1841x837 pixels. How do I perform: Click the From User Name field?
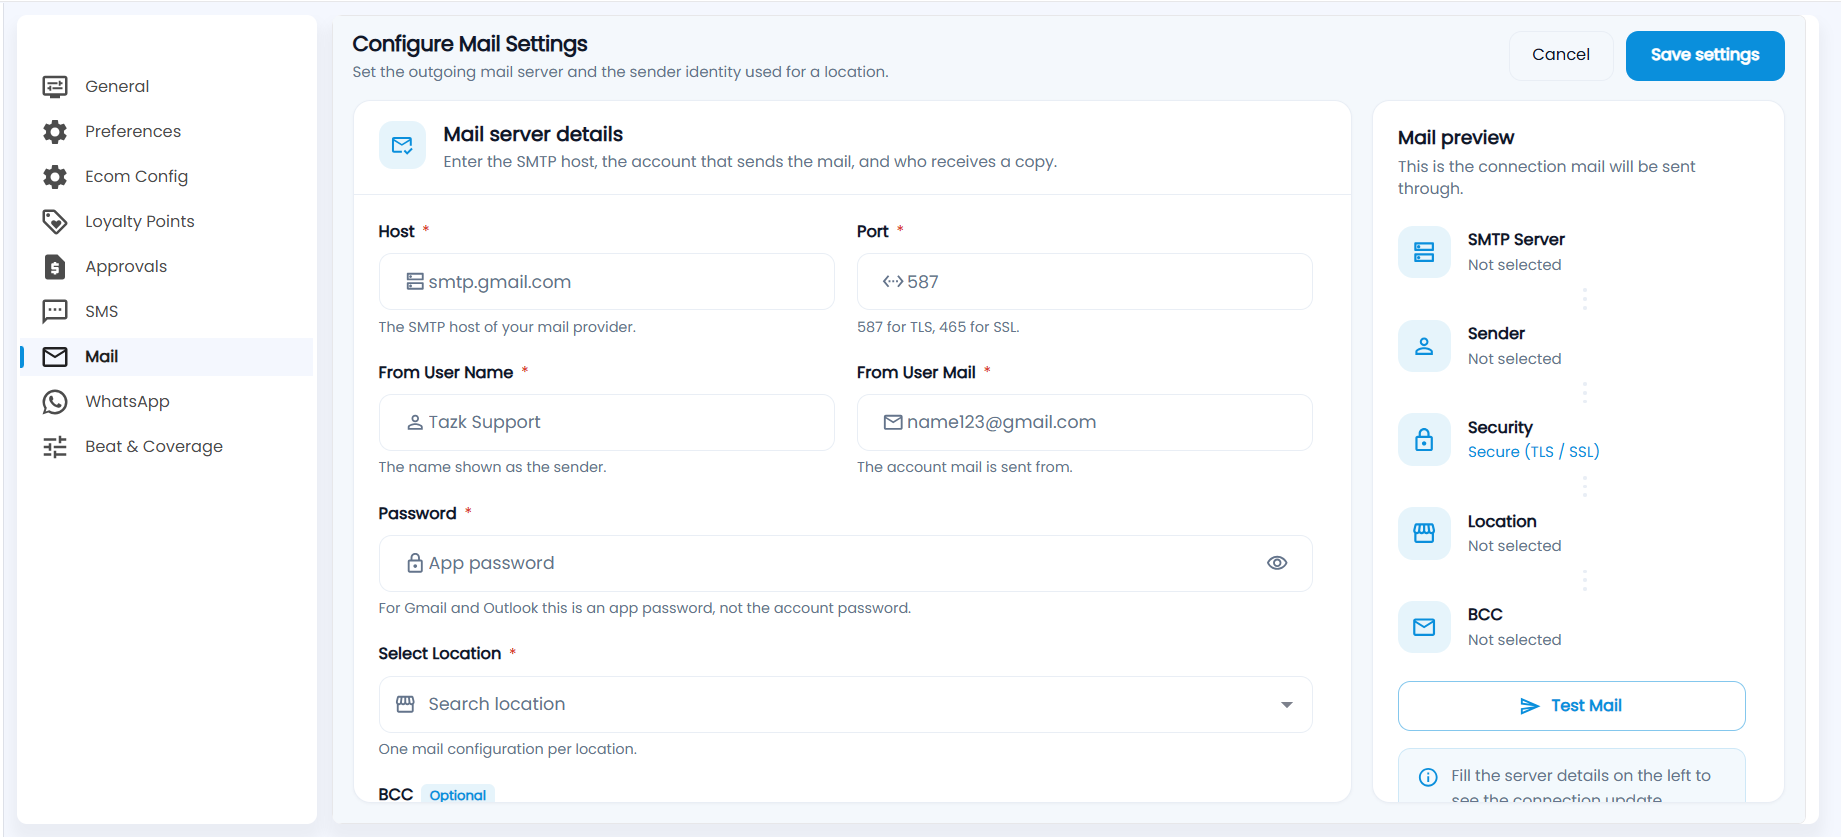pyautogui.click(x=606, y=422)
